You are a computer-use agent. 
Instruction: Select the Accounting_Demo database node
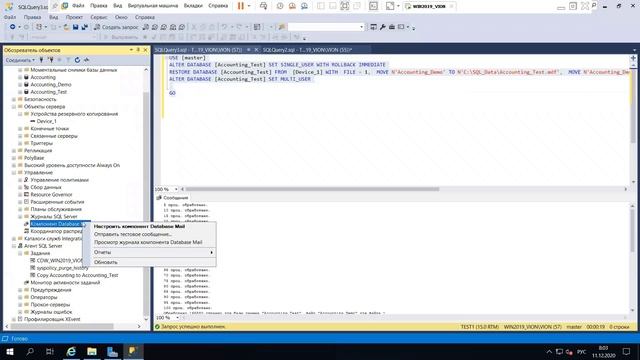click(51, 84)
